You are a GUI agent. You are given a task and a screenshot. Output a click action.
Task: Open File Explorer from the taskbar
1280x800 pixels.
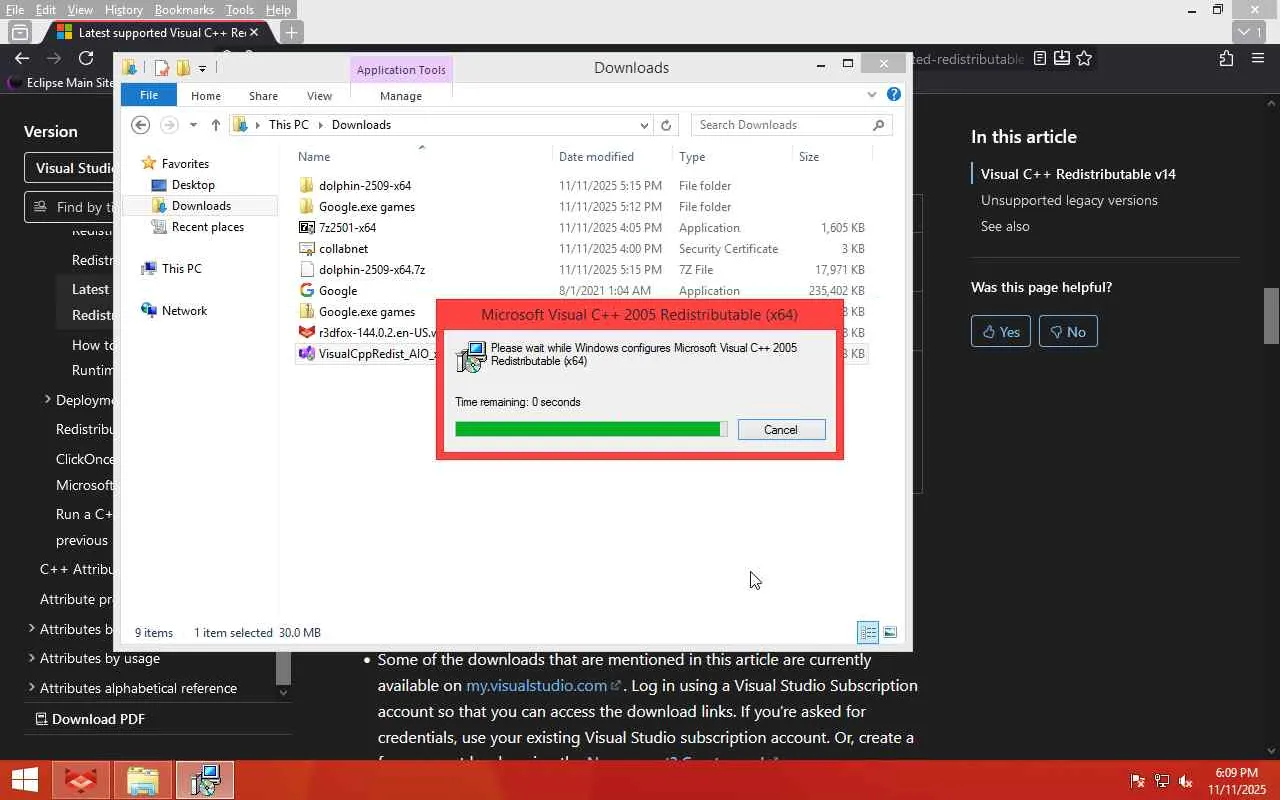(x=142, y=780)
